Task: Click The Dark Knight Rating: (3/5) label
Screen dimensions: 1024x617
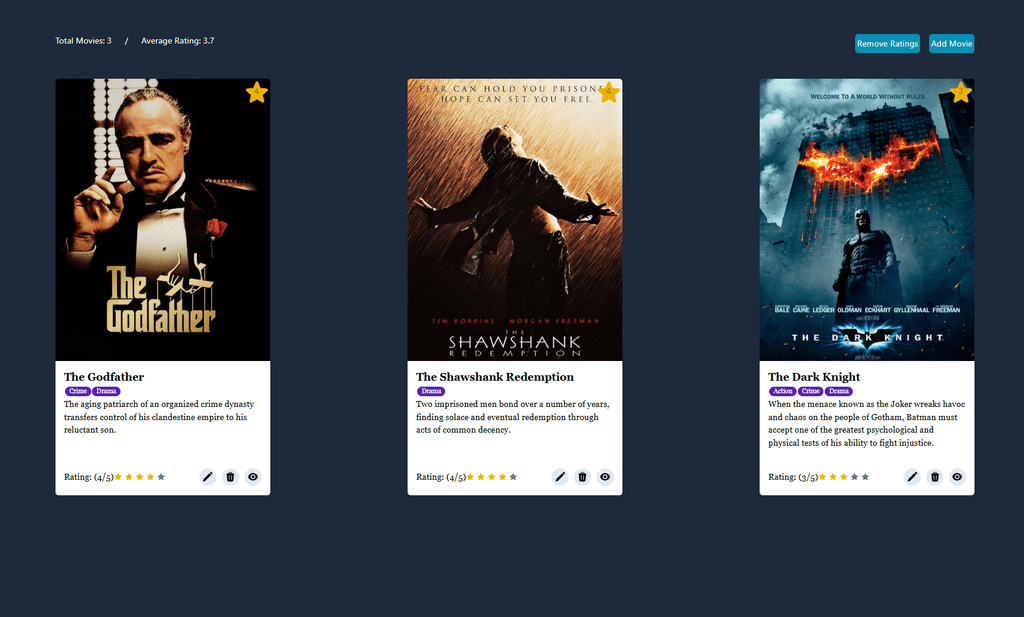Action: (x=793, y=477)
